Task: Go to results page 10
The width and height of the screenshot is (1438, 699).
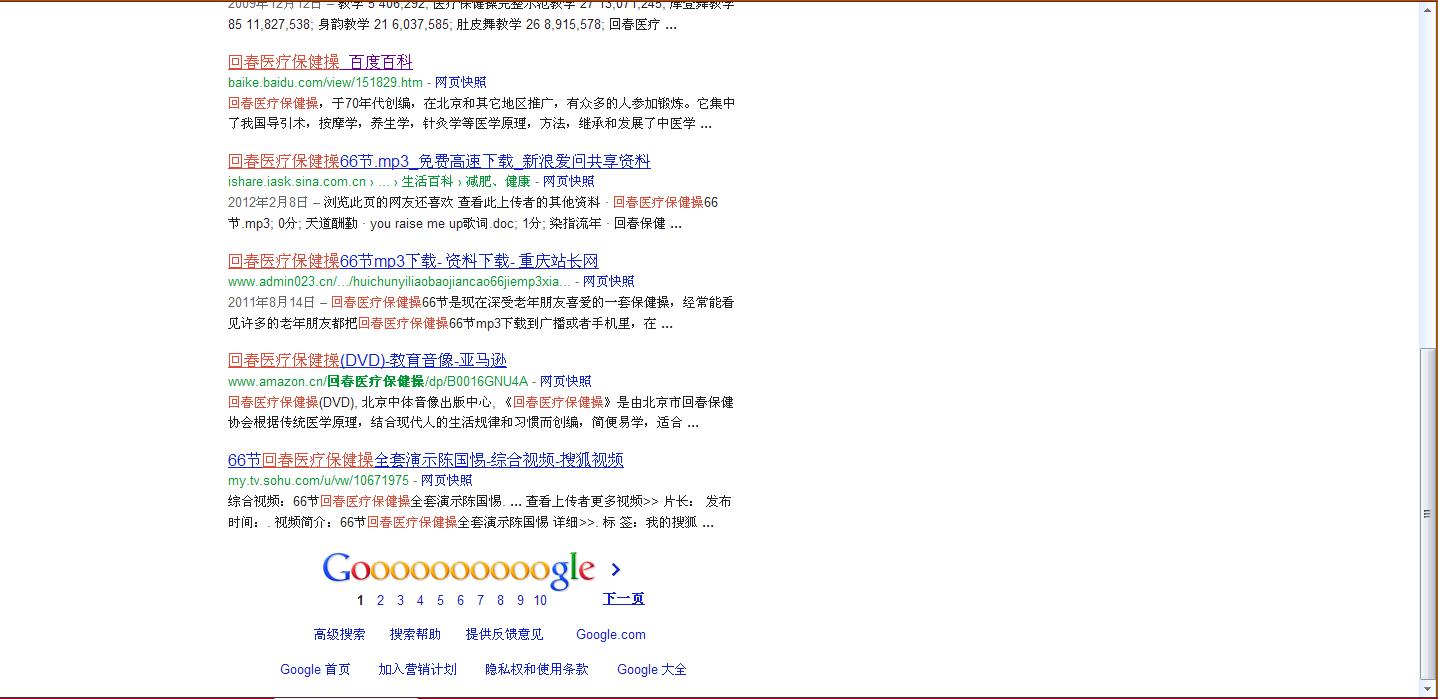Action: coord(540,600)
